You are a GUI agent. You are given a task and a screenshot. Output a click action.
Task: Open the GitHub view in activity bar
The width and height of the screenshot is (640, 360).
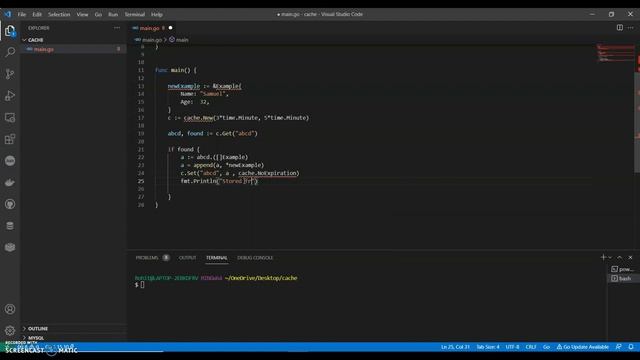coord(10,204)
